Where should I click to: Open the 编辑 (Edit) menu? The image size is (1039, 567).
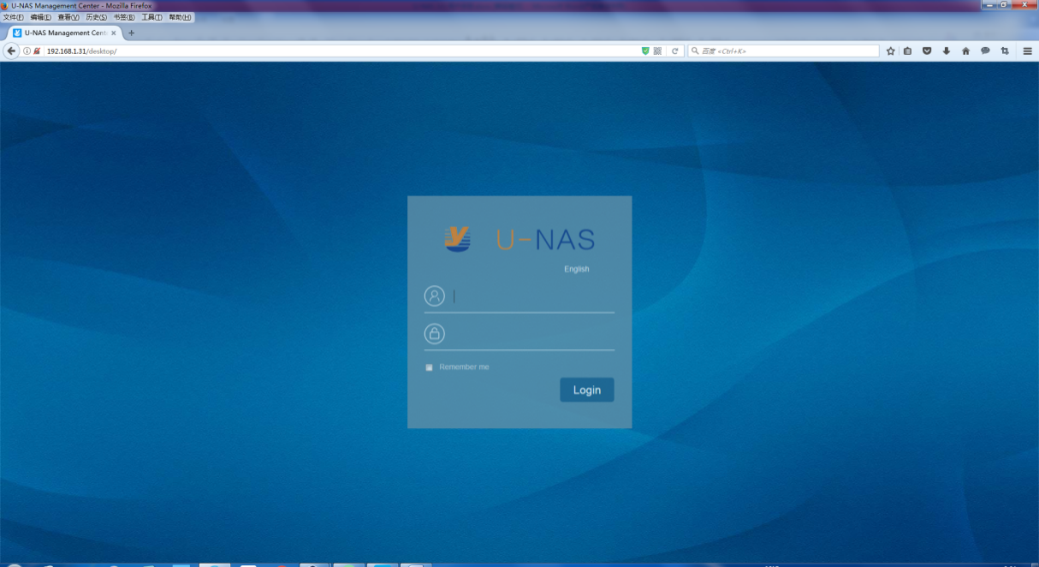[x=40, y=17]
